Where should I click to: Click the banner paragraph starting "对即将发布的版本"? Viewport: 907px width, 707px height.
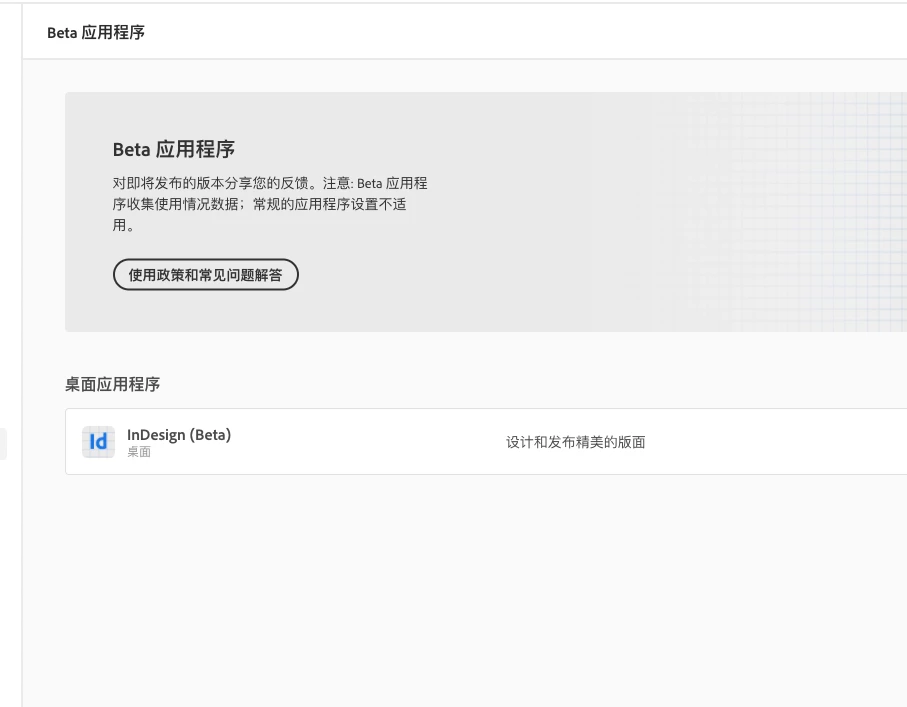point(270,204)
